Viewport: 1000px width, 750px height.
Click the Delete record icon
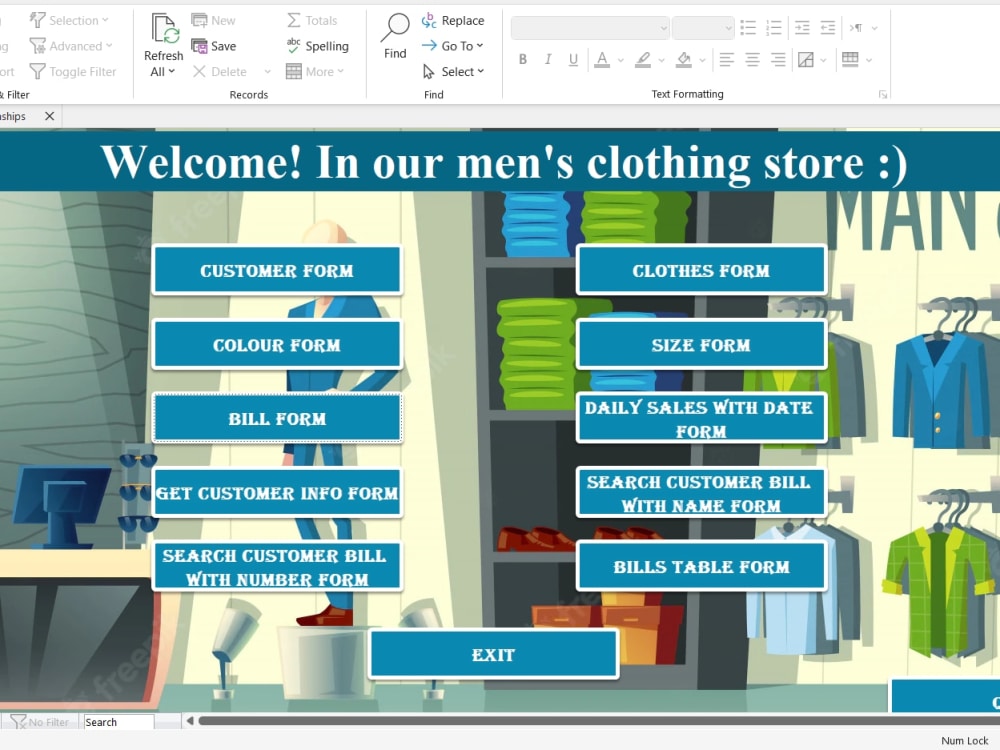click(199, 71)
